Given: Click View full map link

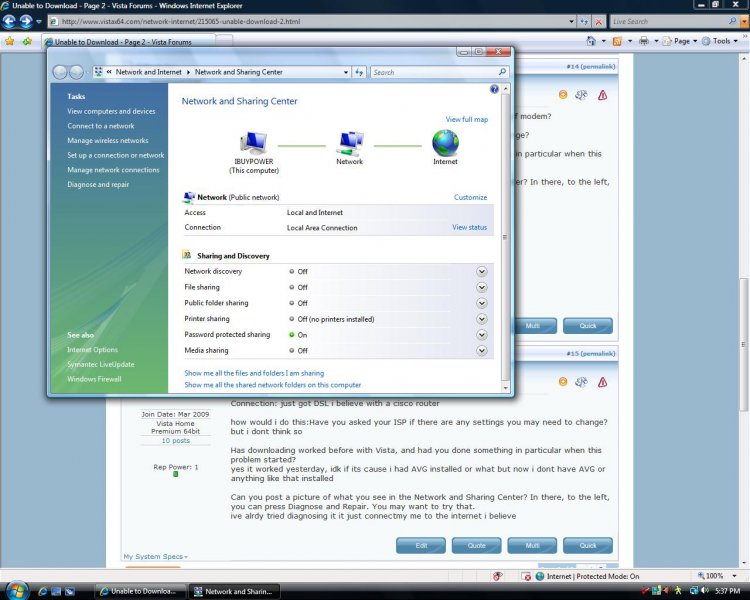Looking at the screenshot, I should tap(467, 119).
